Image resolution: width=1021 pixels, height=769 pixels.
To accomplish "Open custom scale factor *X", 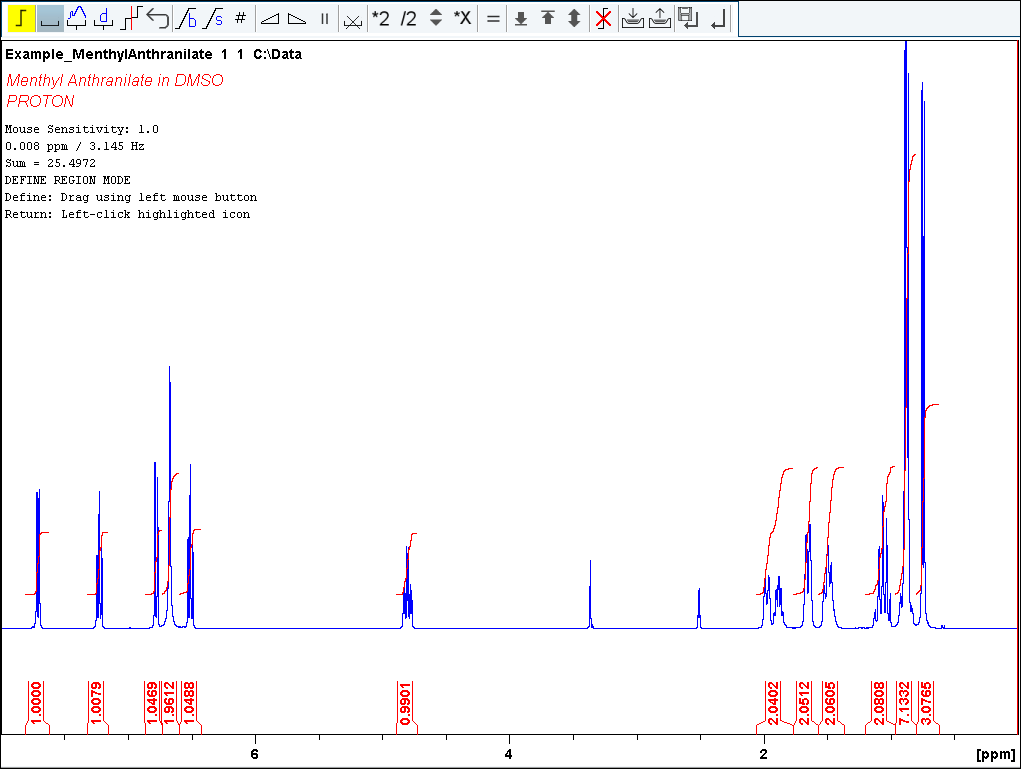I will (x=462, y=18).
